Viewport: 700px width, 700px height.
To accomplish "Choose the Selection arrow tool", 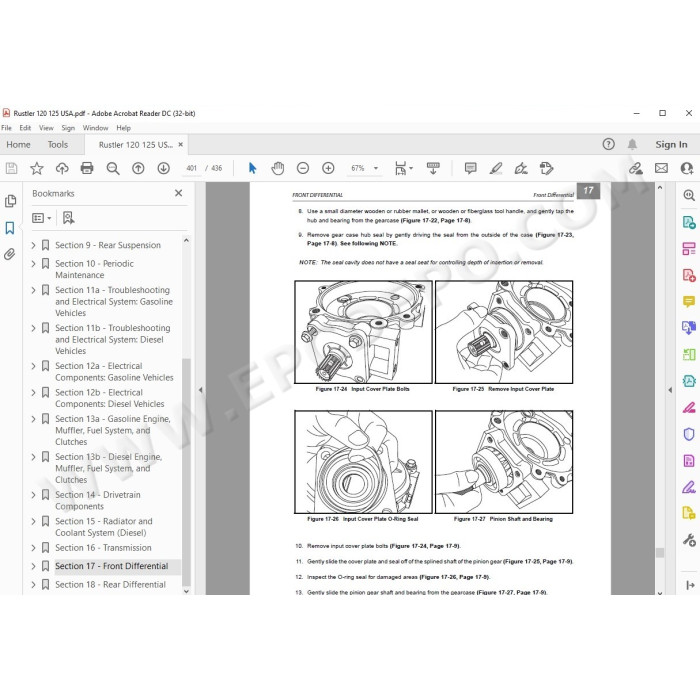I will point(252,168).
